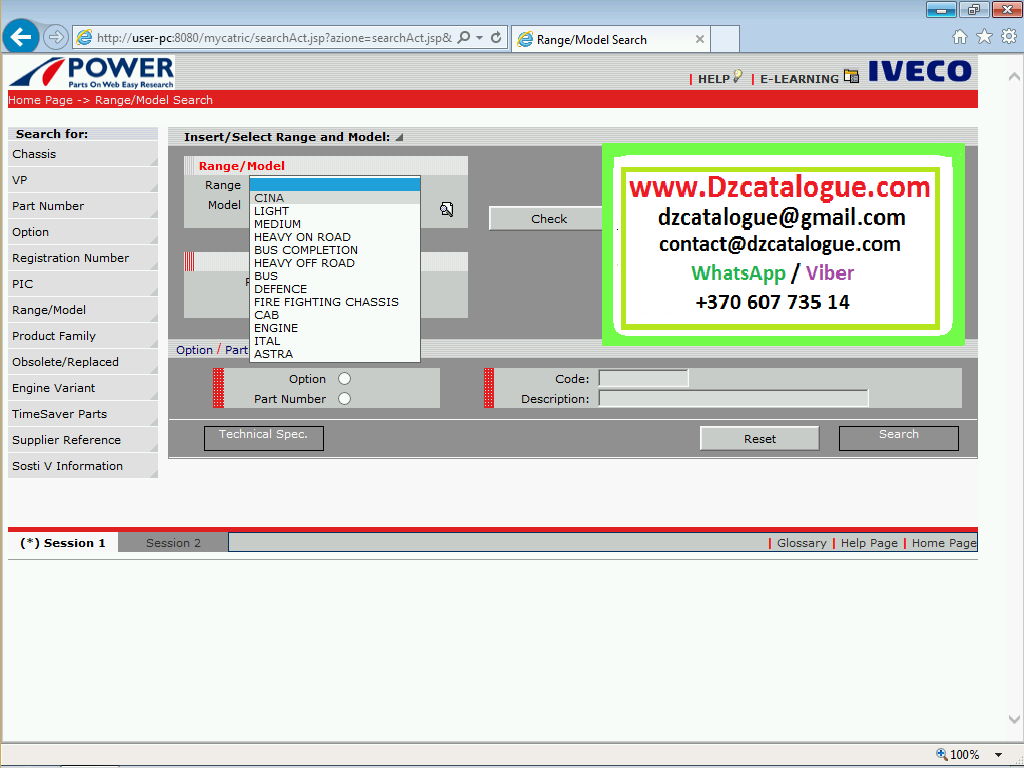Screen dimensions: 1024x768
Task: Click the IVECO logo
Action: pos(920,71)
